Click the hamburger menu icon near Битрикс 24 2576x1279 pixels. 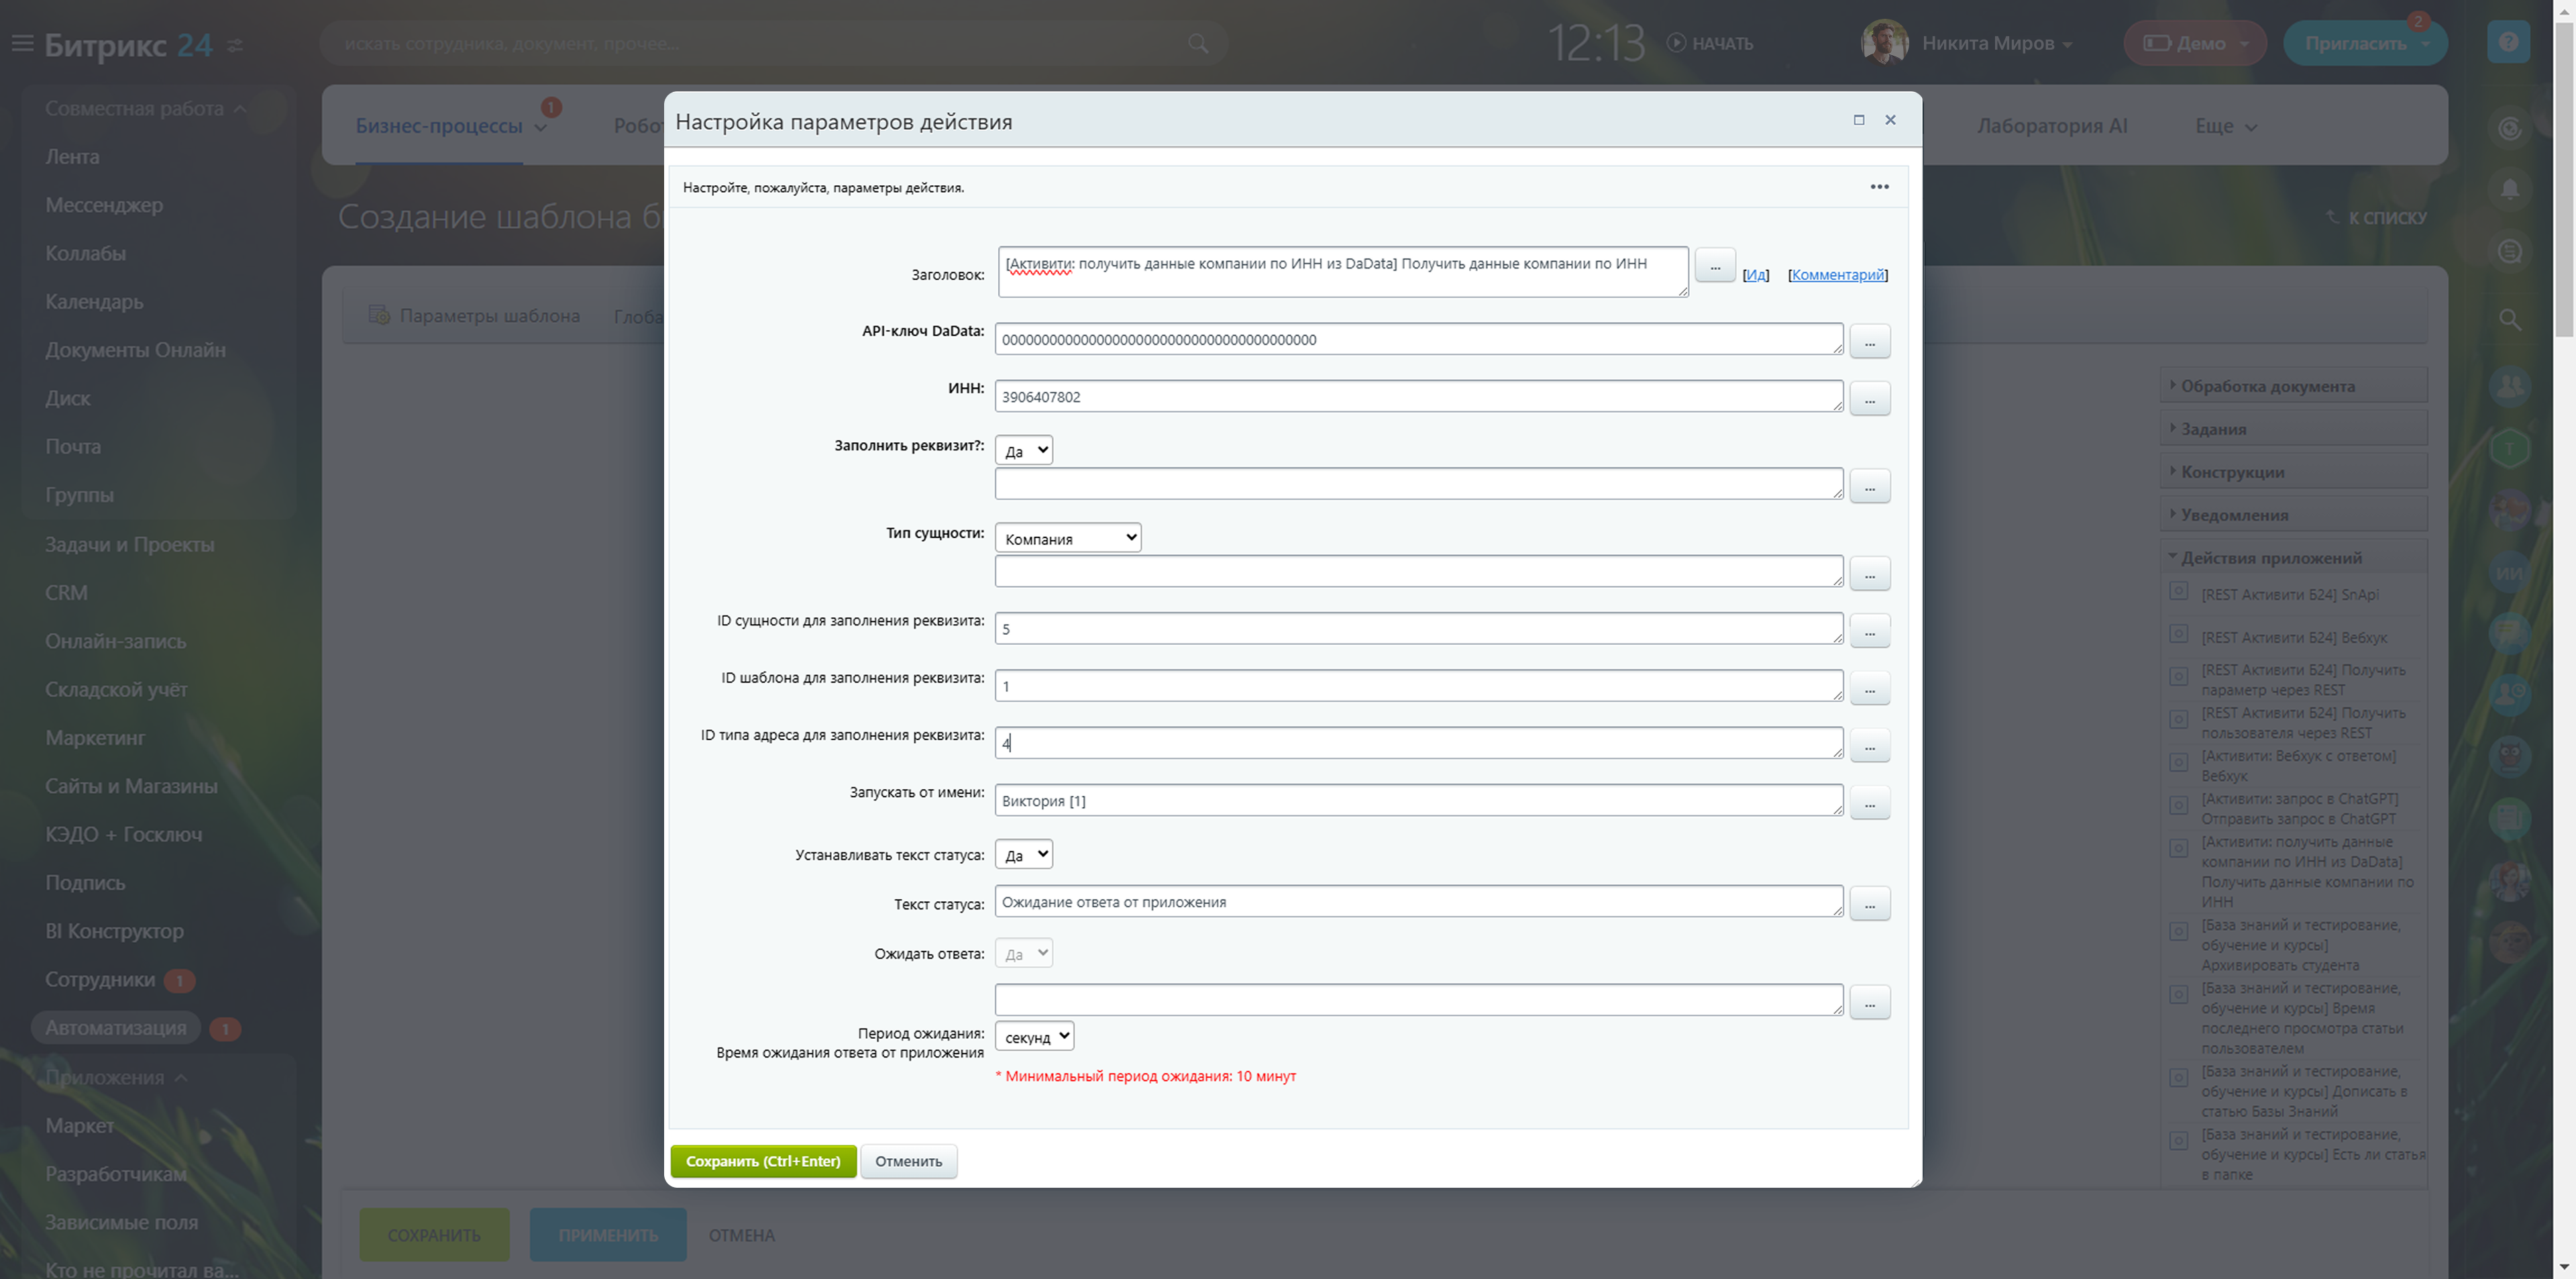click(22, 44)
